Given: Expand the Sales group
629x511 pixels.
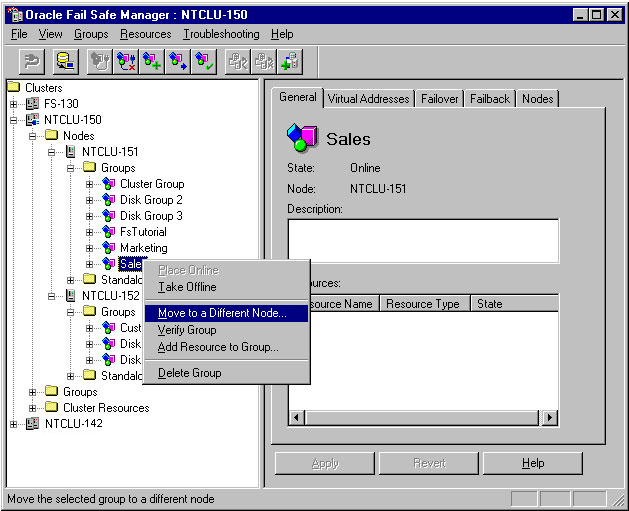Looking at the screenshot, I should 89,264.
